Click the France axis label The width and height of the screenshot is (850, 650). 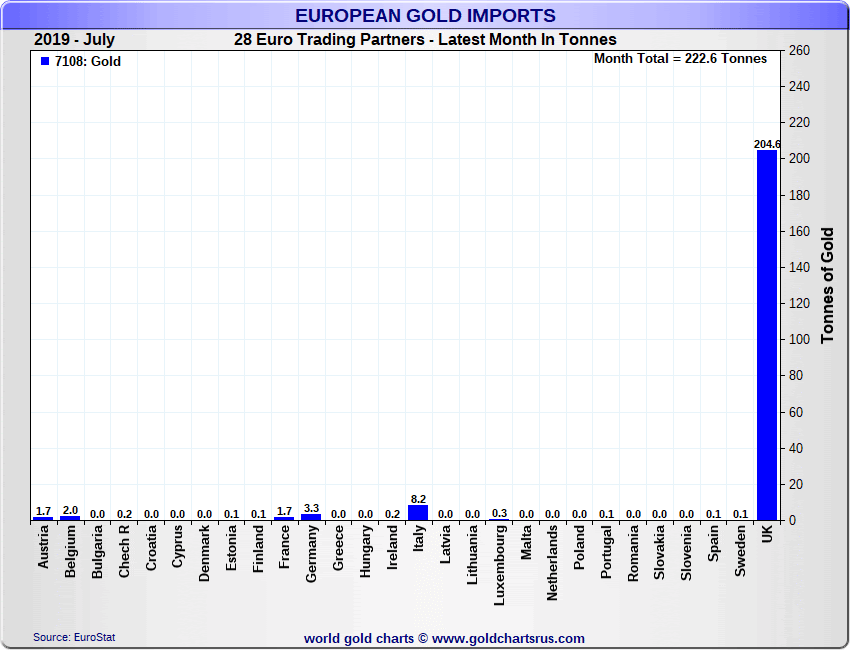(285, 547)
